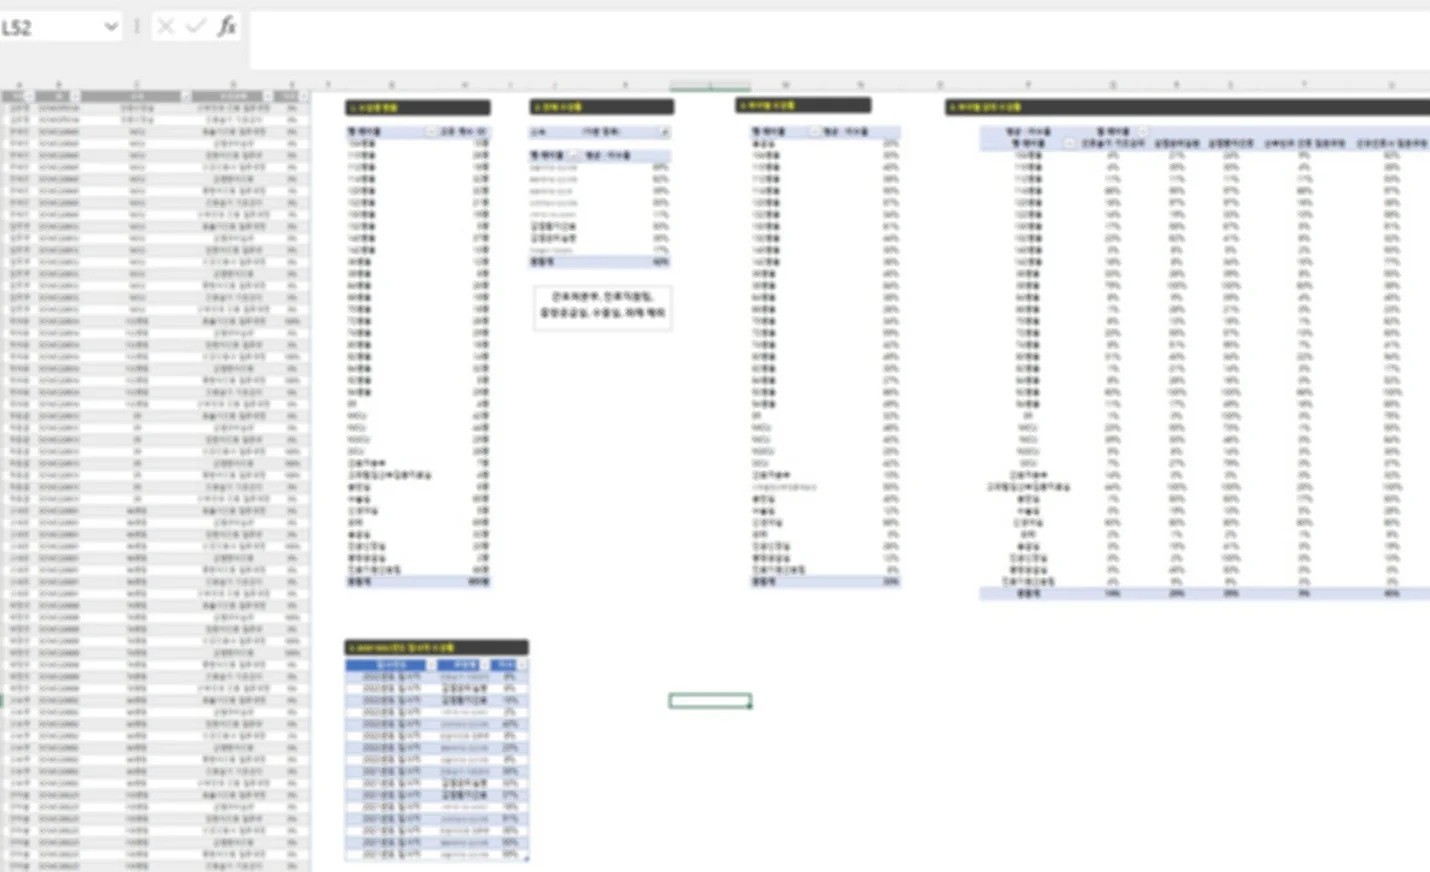Image resolution: width=1430 pixels, height=872 pixels.
Task: Click inside the formula bar input area
Action: [838, 40]
